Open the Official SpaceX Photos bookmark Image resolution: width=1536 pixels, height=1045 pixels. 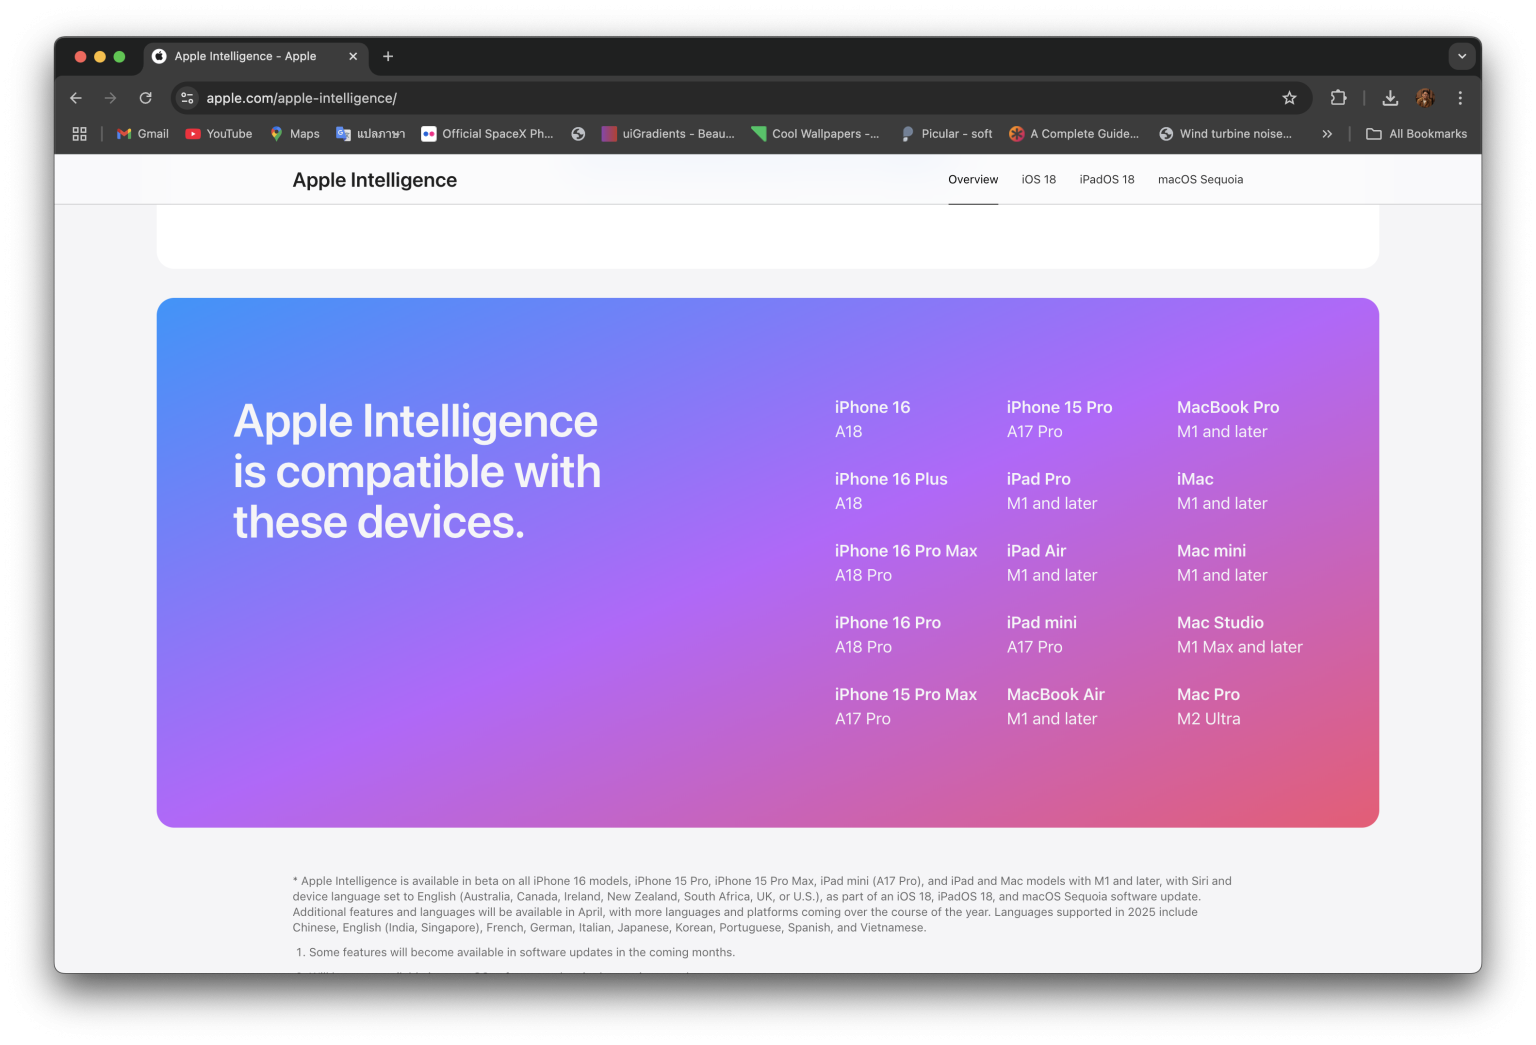pos(487,133)
